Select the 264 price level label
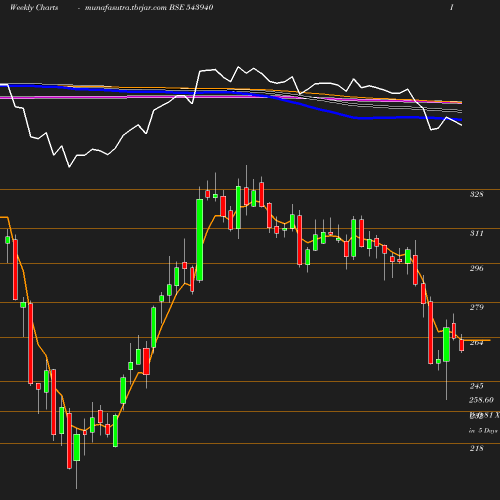The width and height of the screenshot is (500, 500). 476,343
